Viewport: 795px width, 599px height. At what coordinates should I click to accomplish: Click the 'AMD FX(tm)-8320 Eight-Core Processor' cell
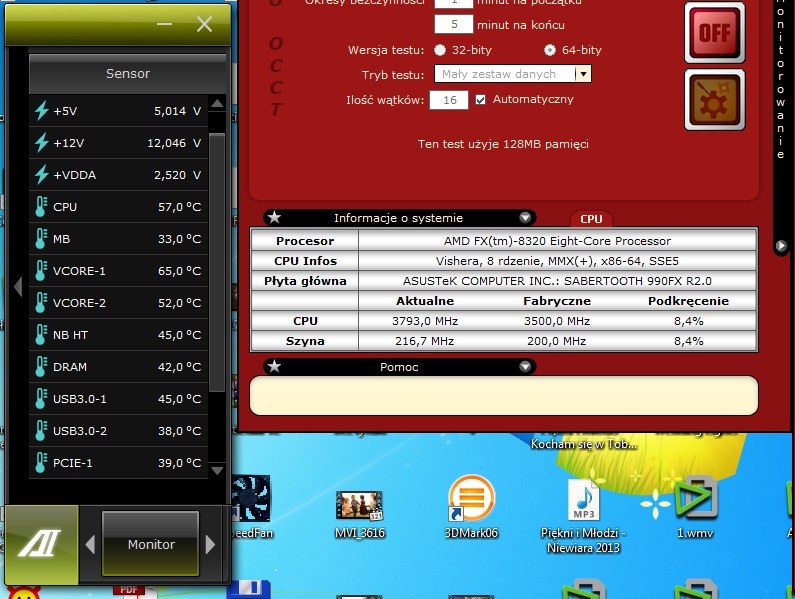(x=557, y=241)
